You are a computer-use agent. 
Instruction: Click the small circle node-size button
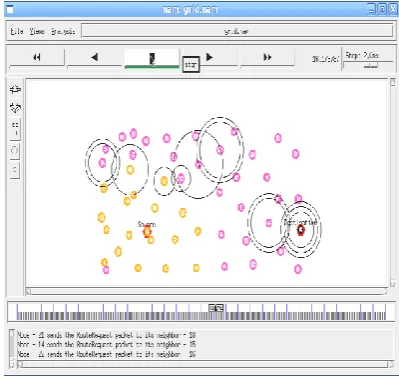[x=15, y=170]
